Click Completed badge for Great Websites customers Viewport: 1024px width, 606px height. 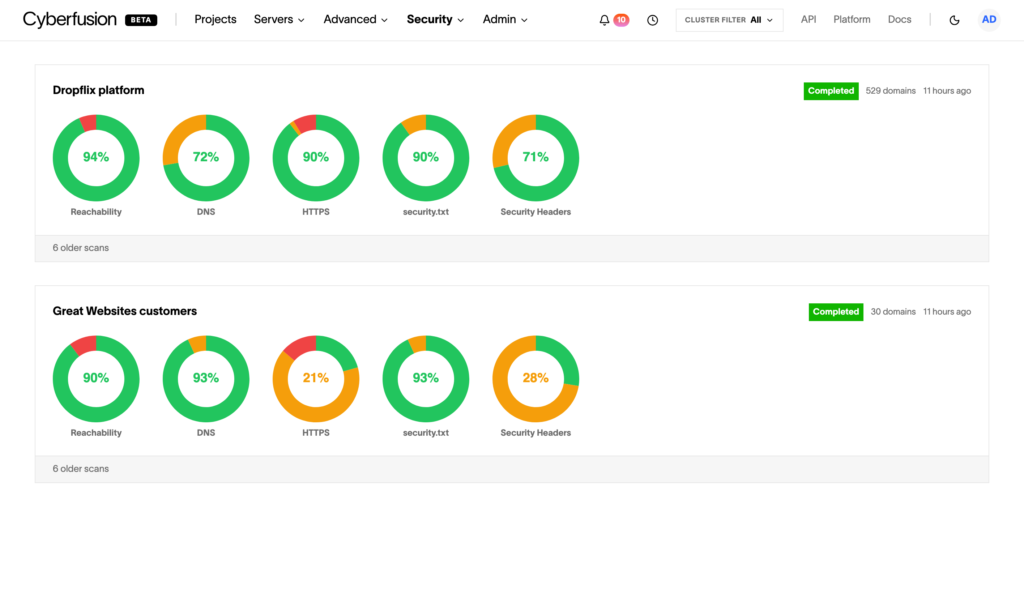point(836,311)
